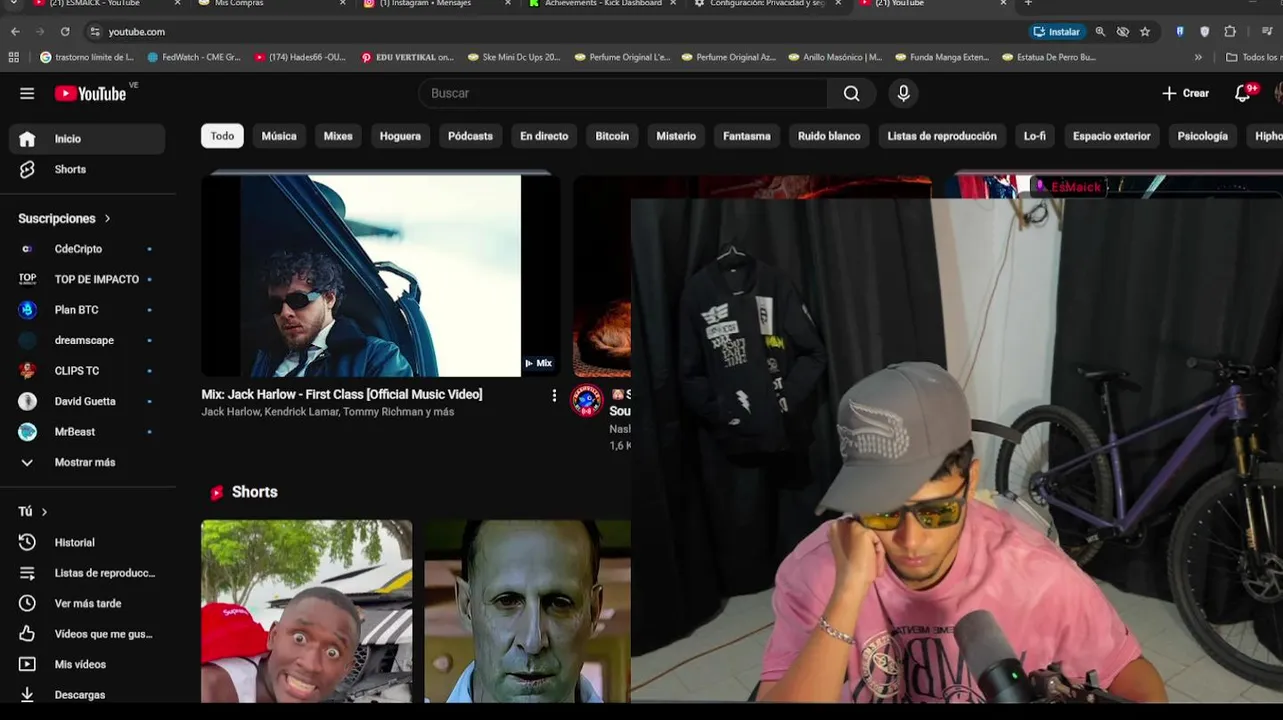Expand the bookmarks overflow chevron
Screen dimensions: 1283x720
(1198, 57)
